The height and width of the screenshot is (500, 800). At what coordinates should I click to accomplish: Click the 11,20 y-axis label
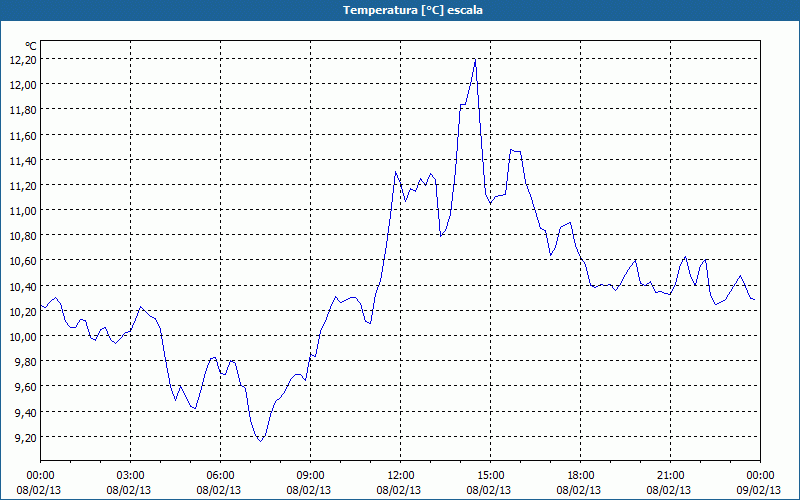pos(23,185)
